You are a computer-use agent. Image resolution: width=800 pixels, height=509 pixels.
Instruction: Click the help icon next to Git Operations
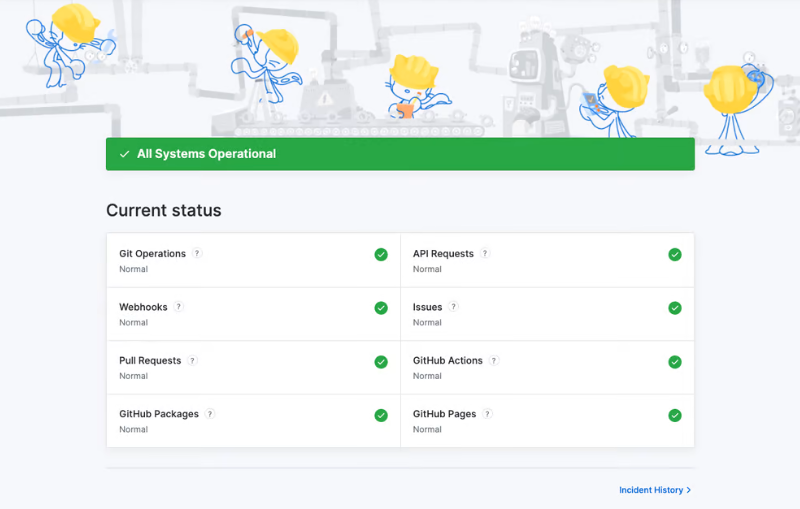coord(197,253)
